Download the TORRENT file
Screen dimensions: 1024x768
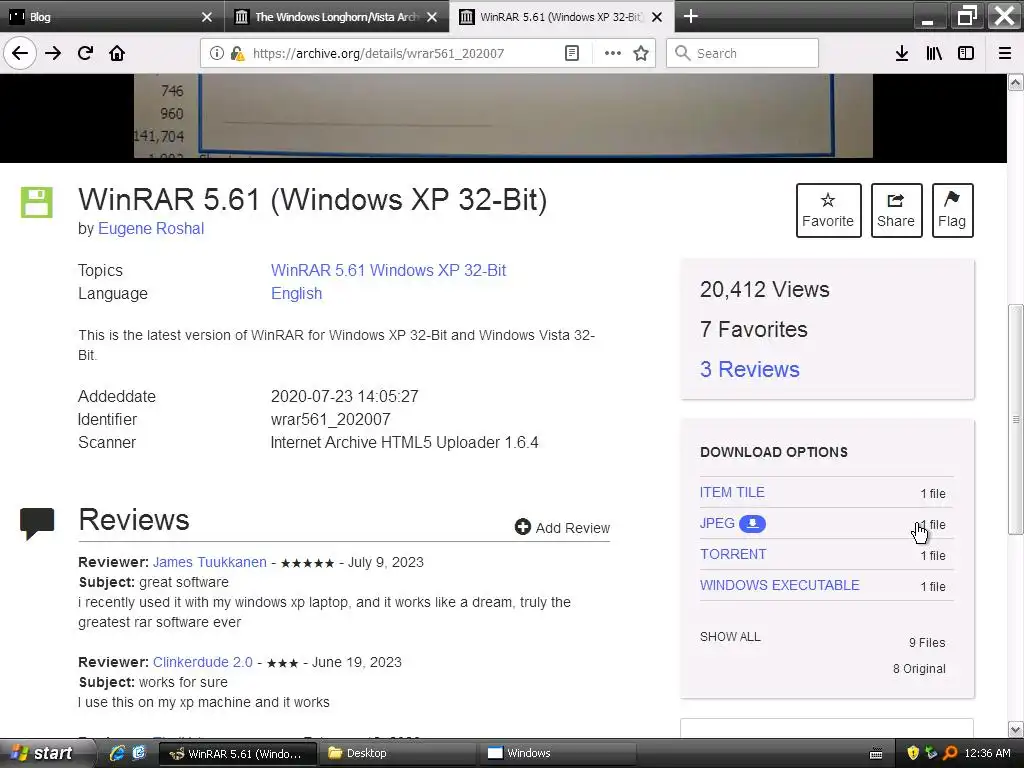[x=733, y=554]
